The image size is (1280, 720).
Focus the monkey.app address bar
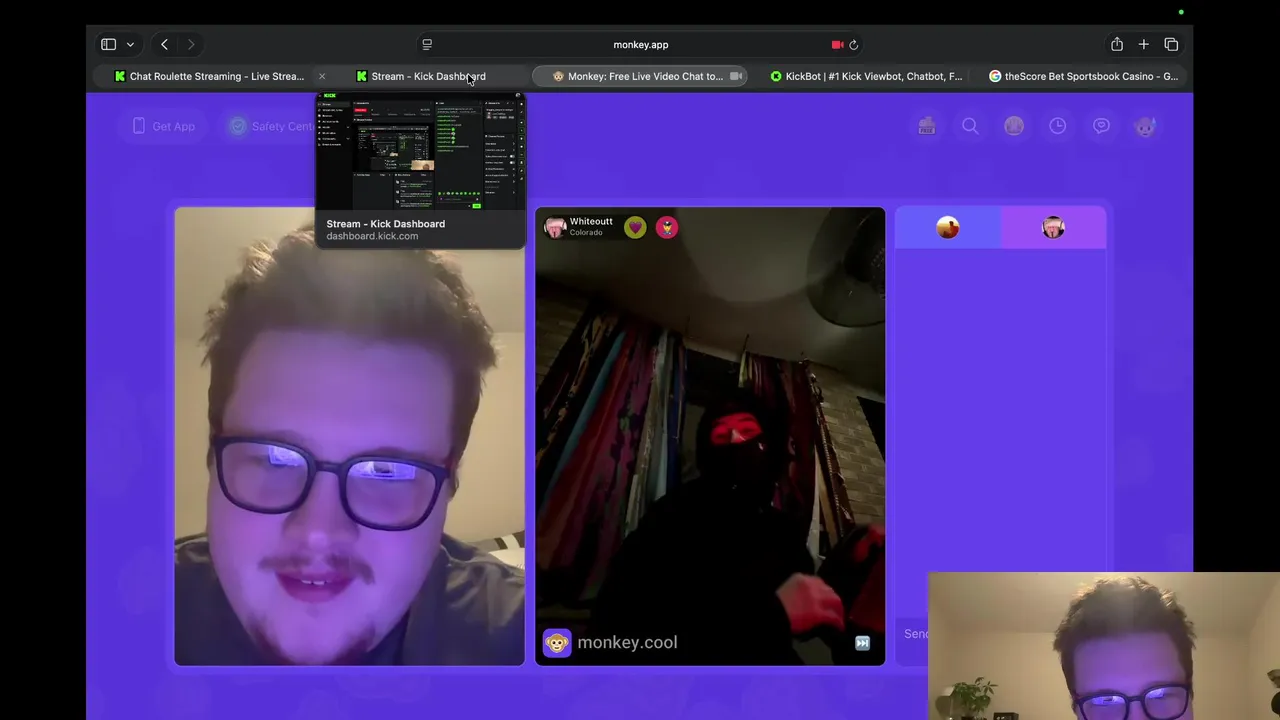640,44
